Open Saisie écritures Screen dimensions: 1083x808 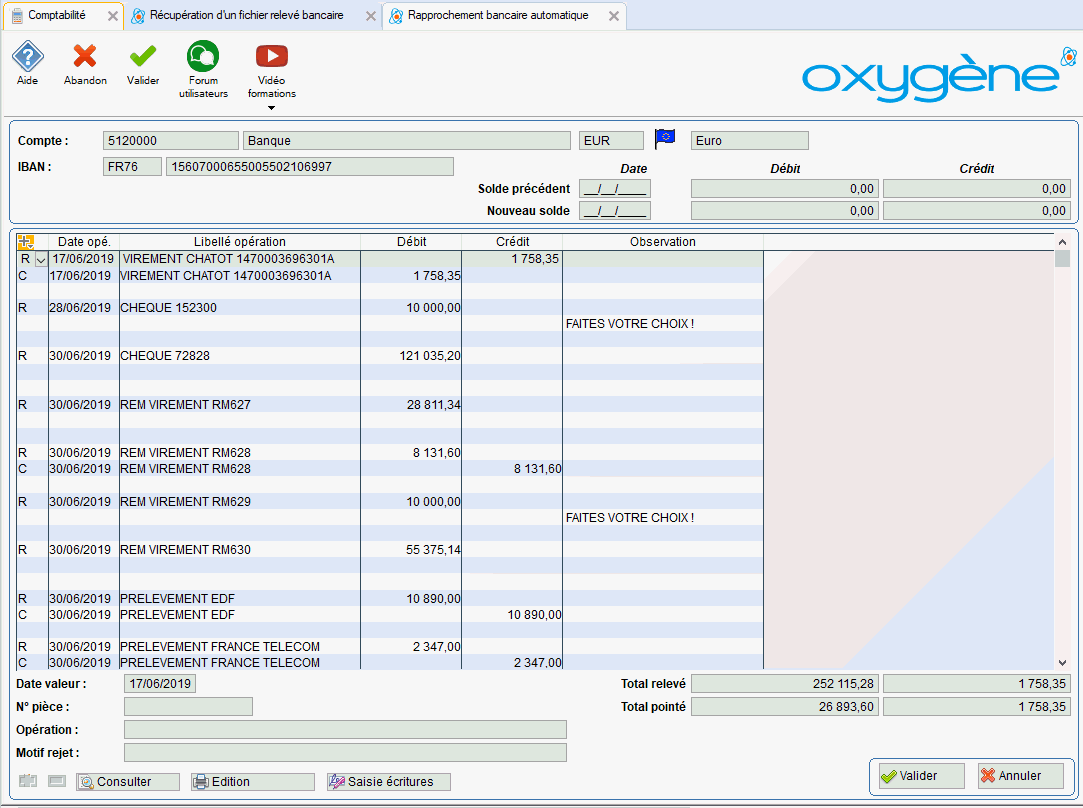click(x=389, y=782)
